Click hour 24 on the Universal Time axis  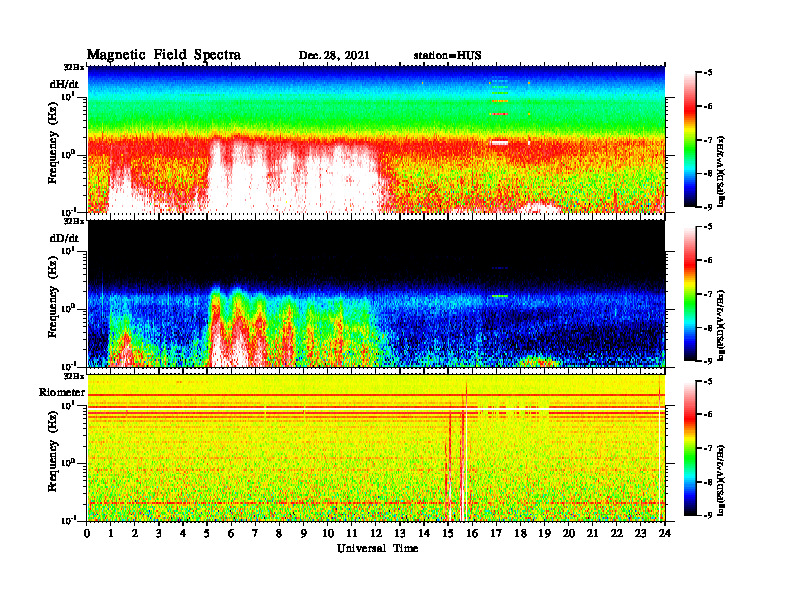coord(665,533)
